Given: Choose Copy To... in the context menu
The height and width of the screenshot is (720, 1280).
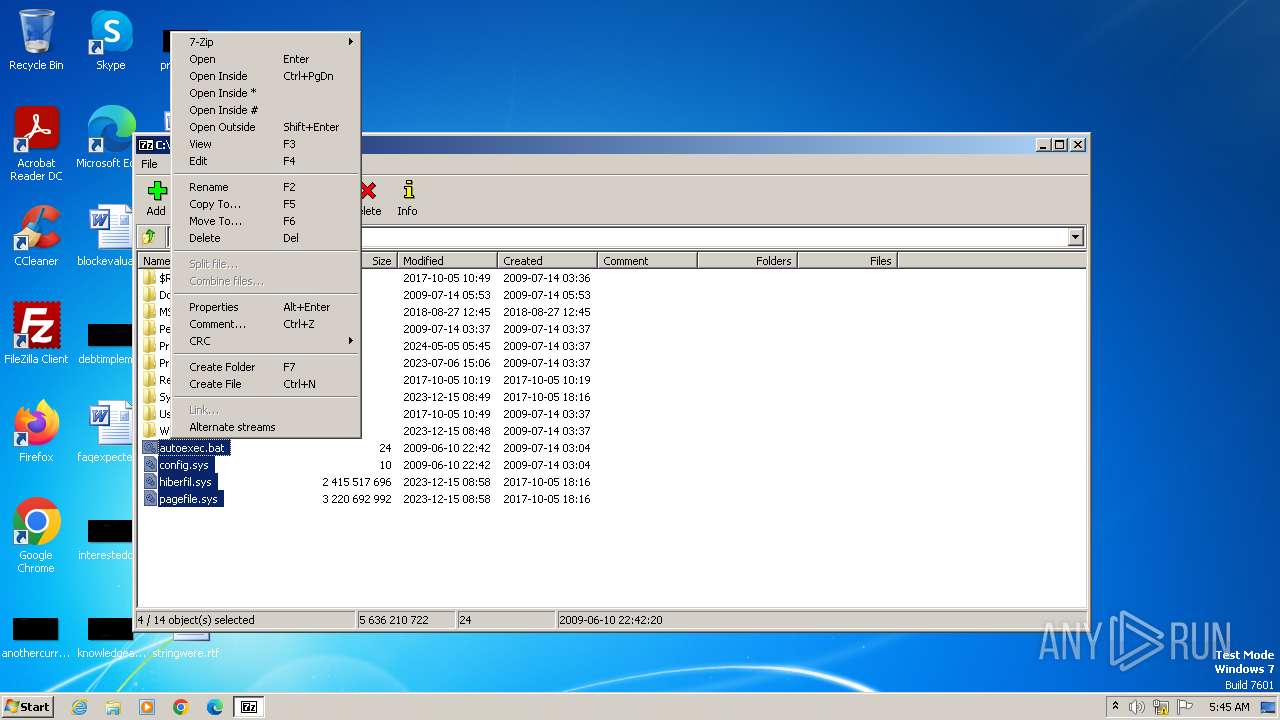Looking at the screenshot, I should coord(266,204).
